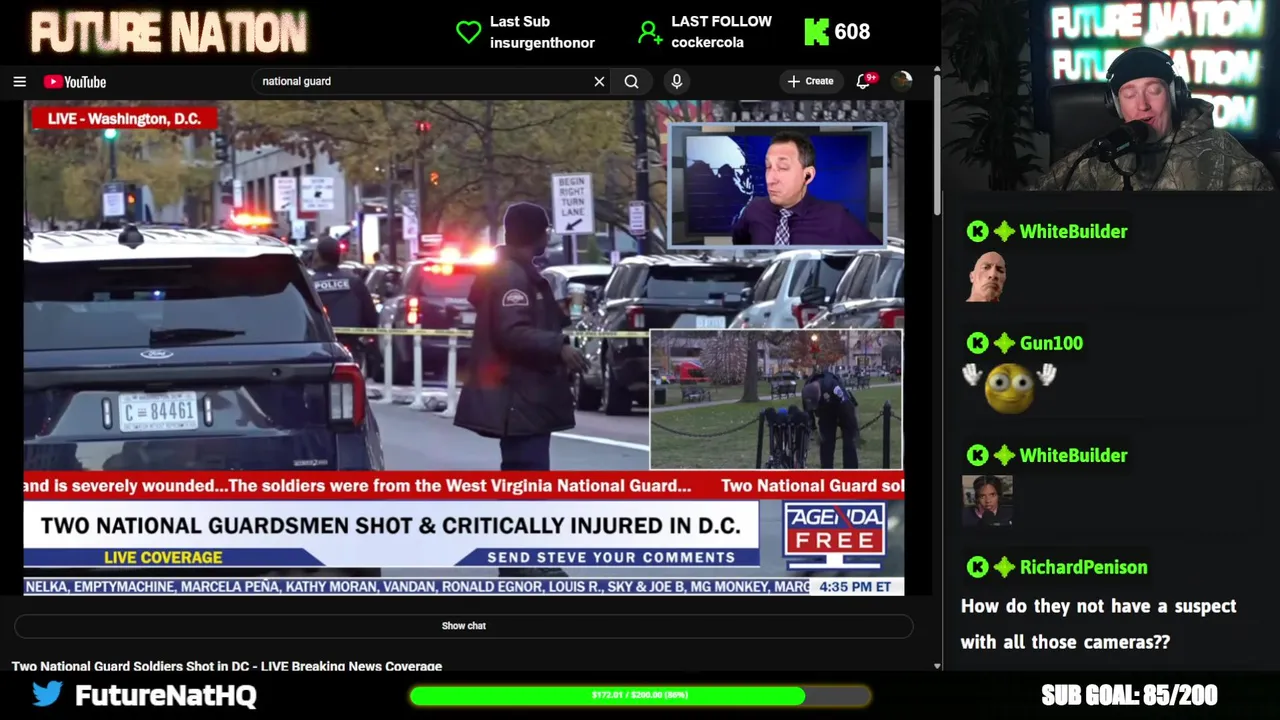Image resolution: width=1280 pixels, height=720 pixels.
Task: Click the cockercola last follow name
Action: [x=708, y=43]
